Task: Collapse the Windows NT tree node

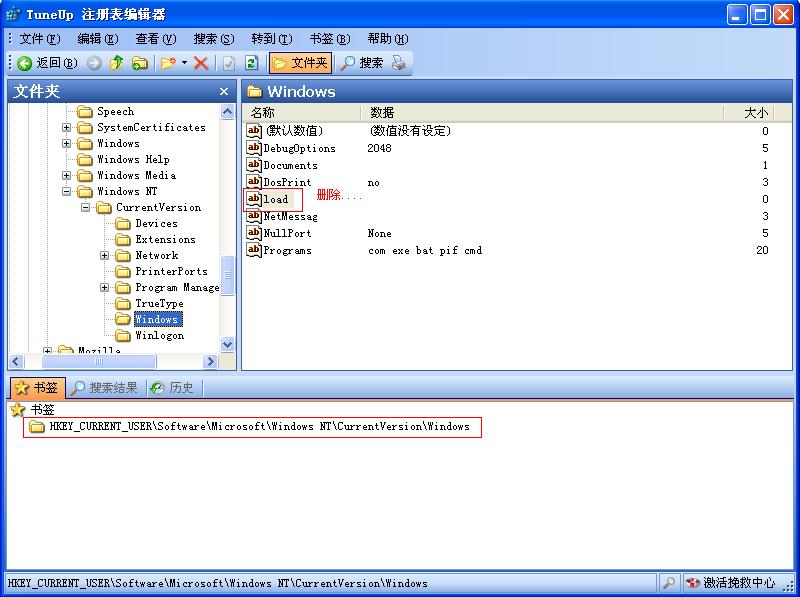Action: click(66, 191)
